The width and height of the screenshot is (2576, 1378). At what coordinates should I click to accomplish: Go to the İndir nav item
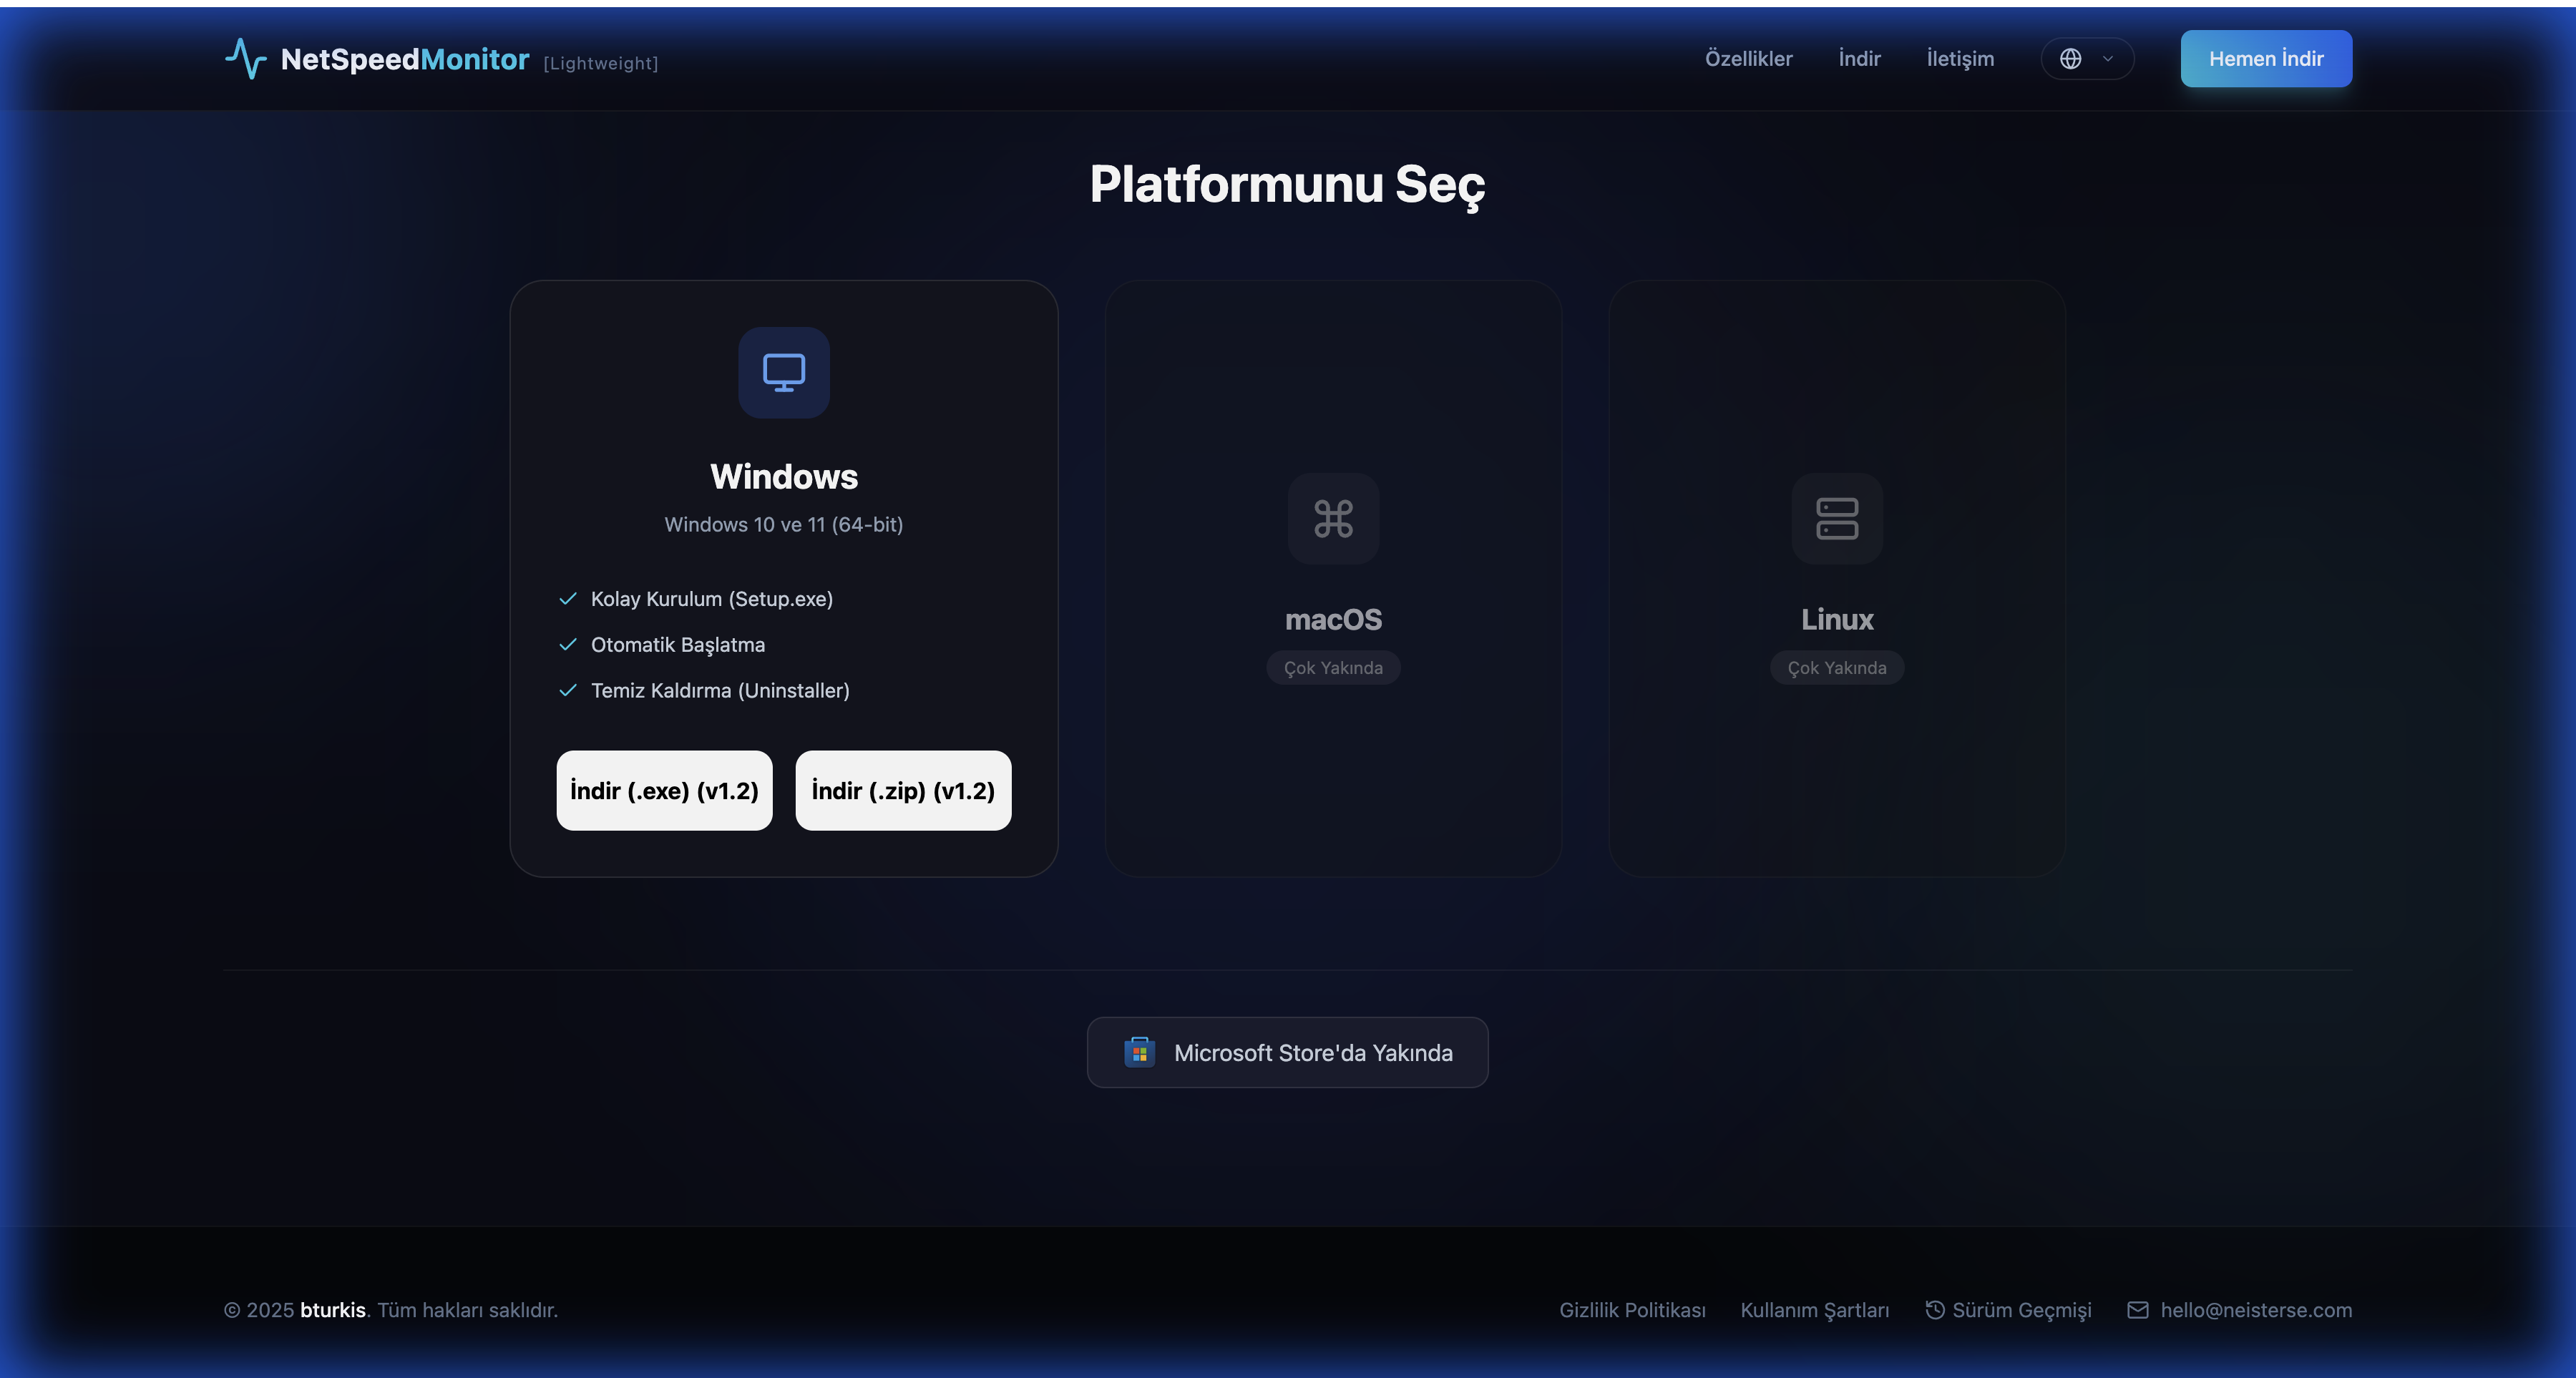[1859, 59]
